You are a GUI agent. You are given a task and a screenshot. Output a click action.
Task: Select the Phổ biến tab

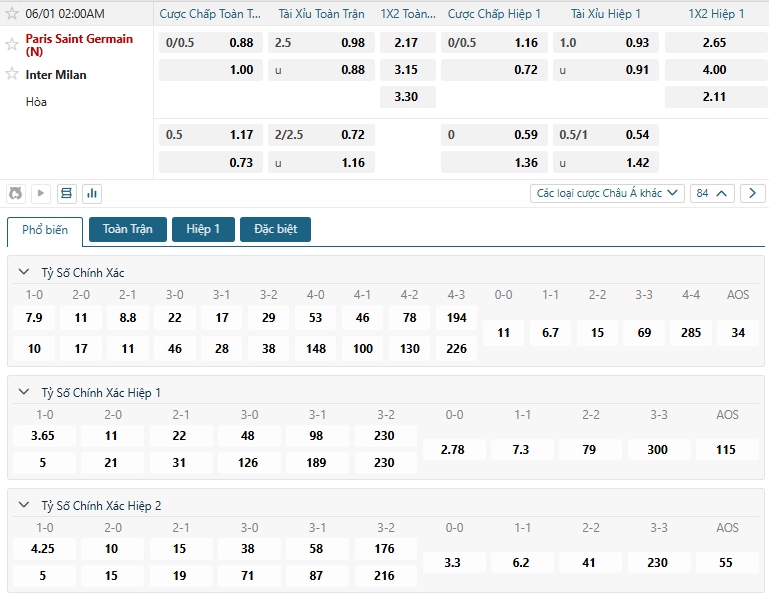pos(45,230)
